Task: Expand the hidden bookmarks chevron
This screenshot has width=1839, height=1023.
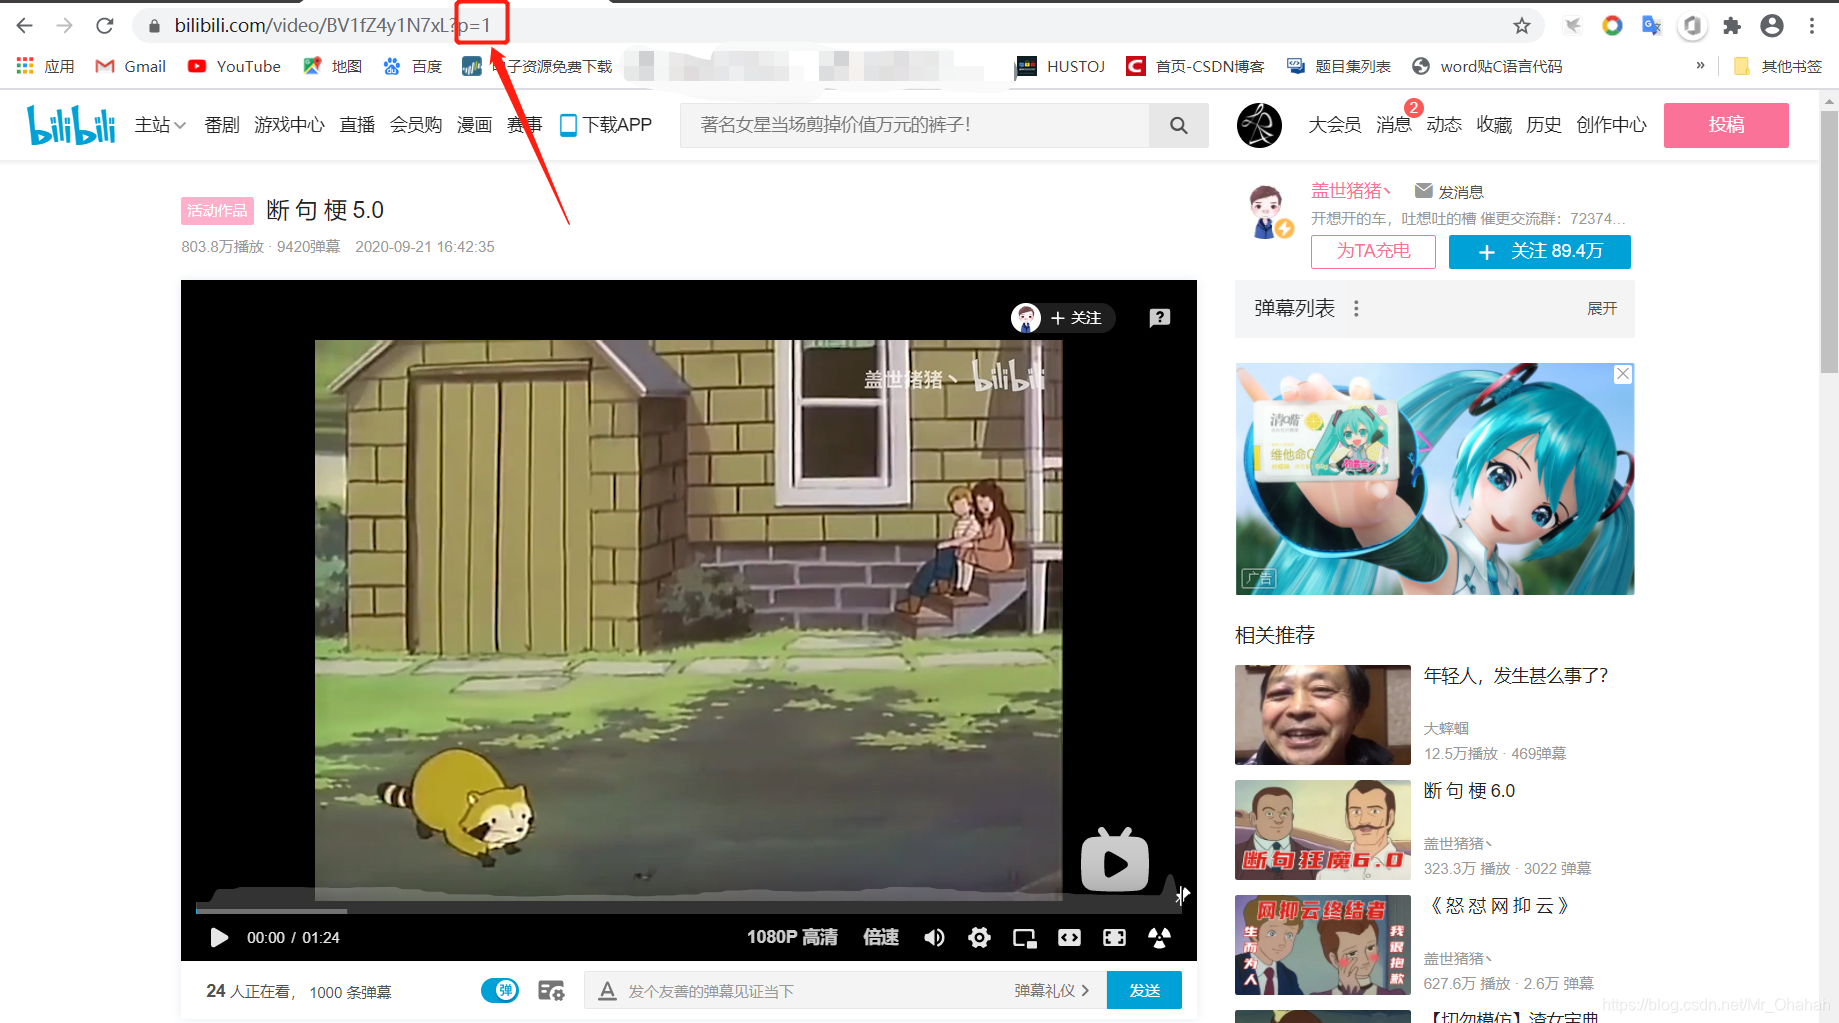Action: point(1700,66)
